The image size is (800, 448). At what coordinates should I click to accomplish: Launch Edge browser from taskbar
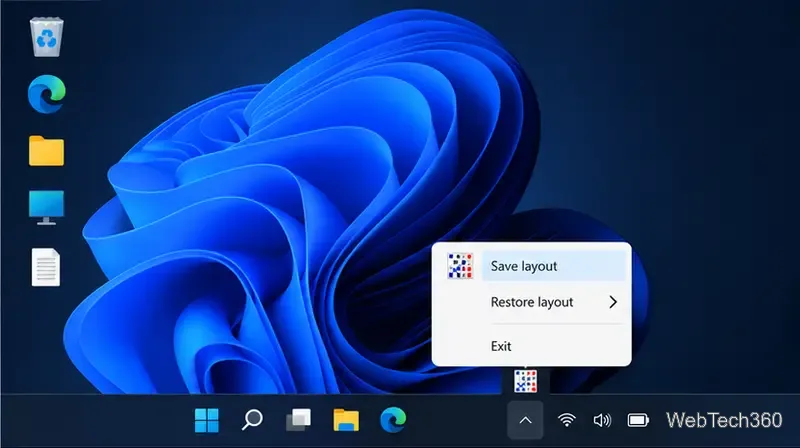click(393, 420)
